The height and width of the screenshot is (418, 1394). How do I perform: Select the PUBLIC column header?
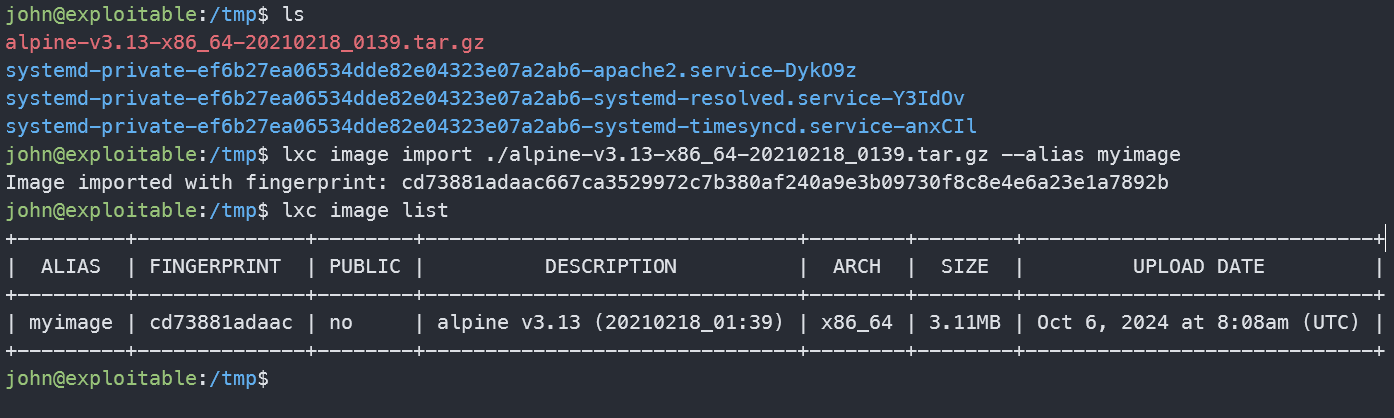pos(365,267)
